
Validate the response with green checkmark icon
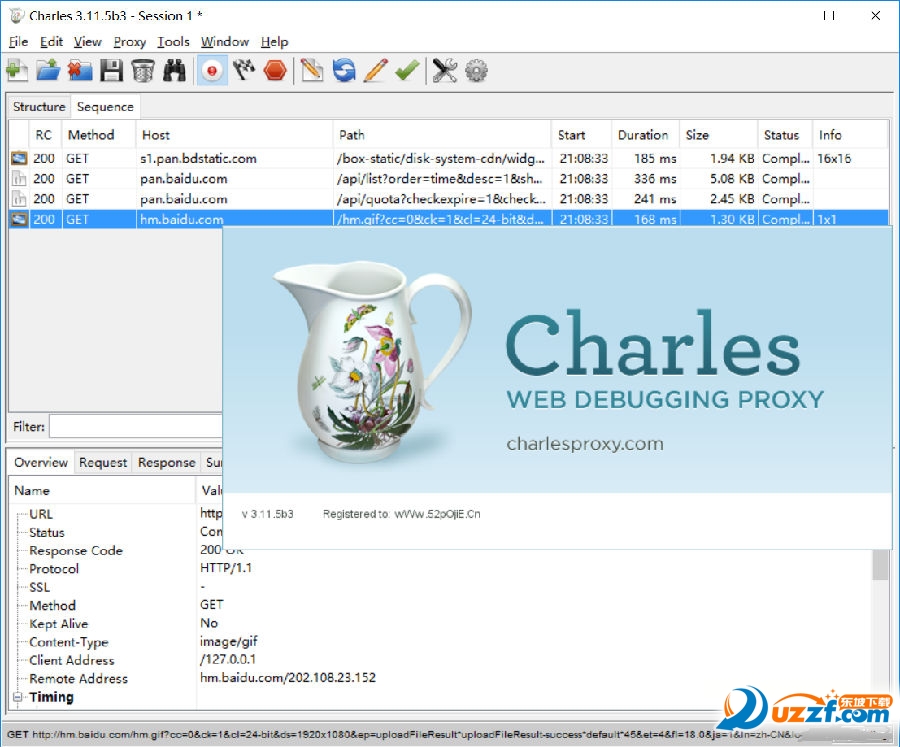[407, 71]
